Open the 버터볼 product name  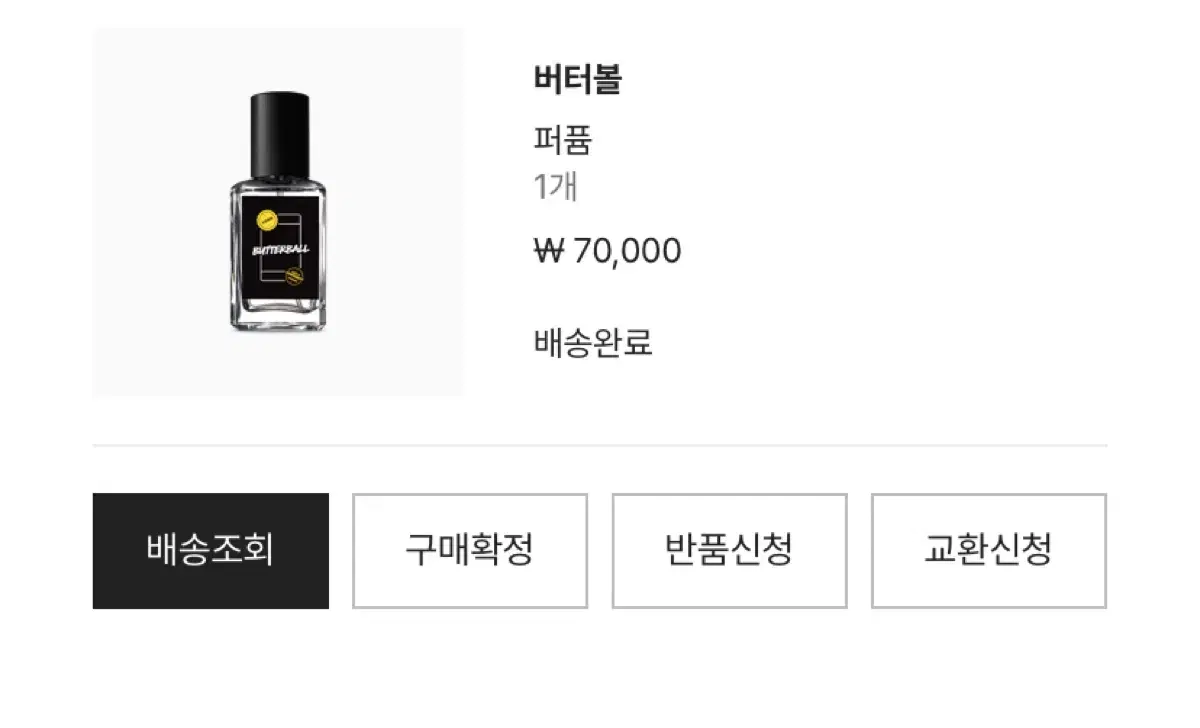coord(578,79)
